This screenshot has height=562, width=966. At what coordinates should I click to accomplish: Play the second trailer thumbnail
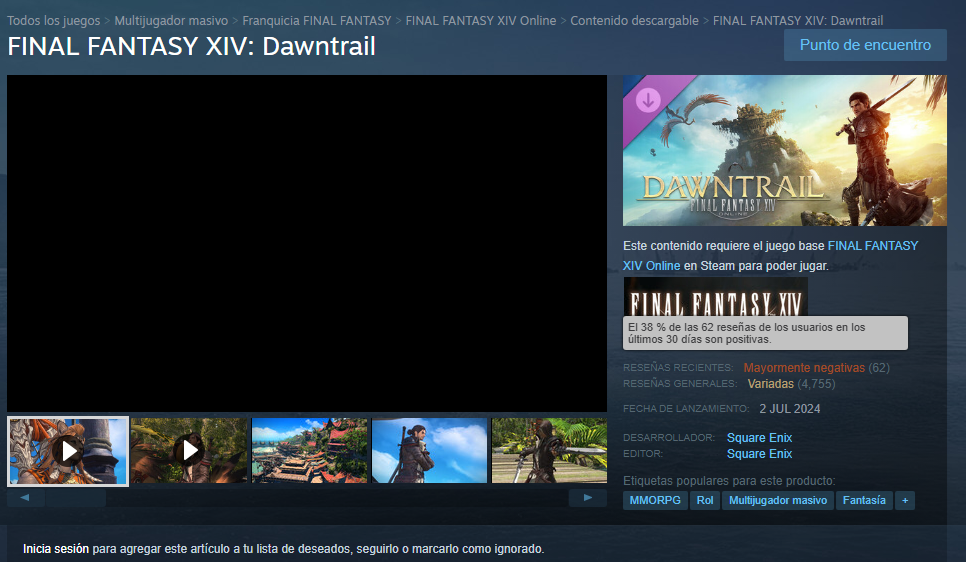[x=189, y=450]
